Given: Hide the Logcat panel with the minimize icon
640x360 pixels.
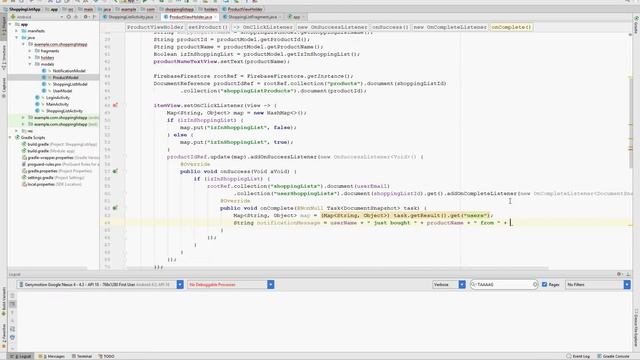Looking at the screenshot, I should [628, 274].
